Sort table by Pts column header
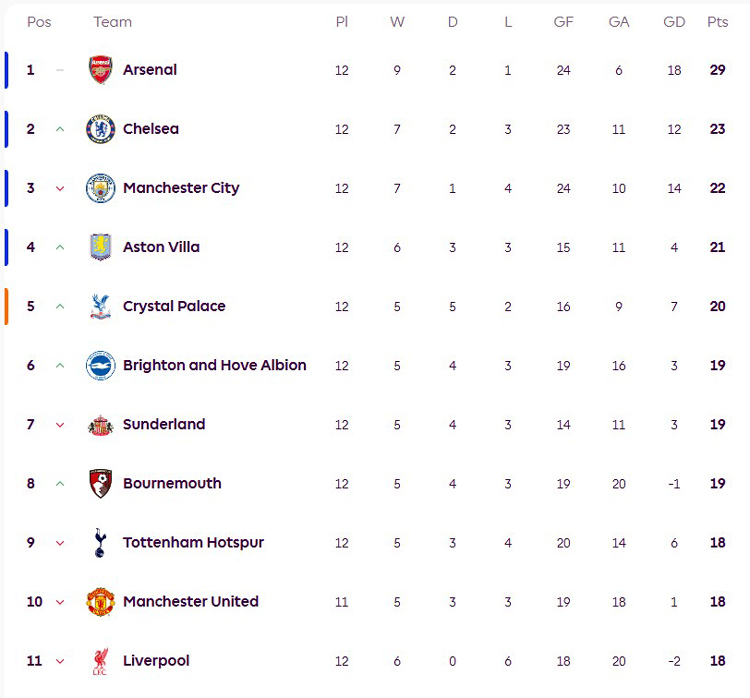 [717, 22]
